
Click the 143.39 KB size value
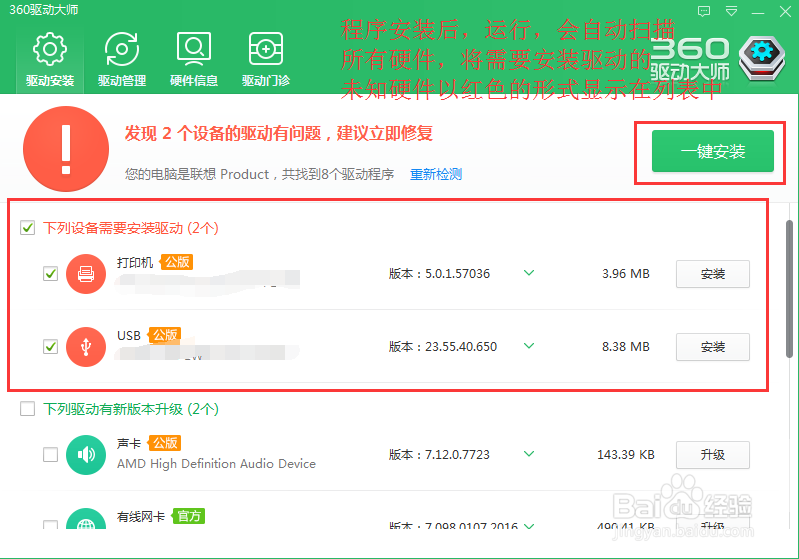tap(626, 455)
